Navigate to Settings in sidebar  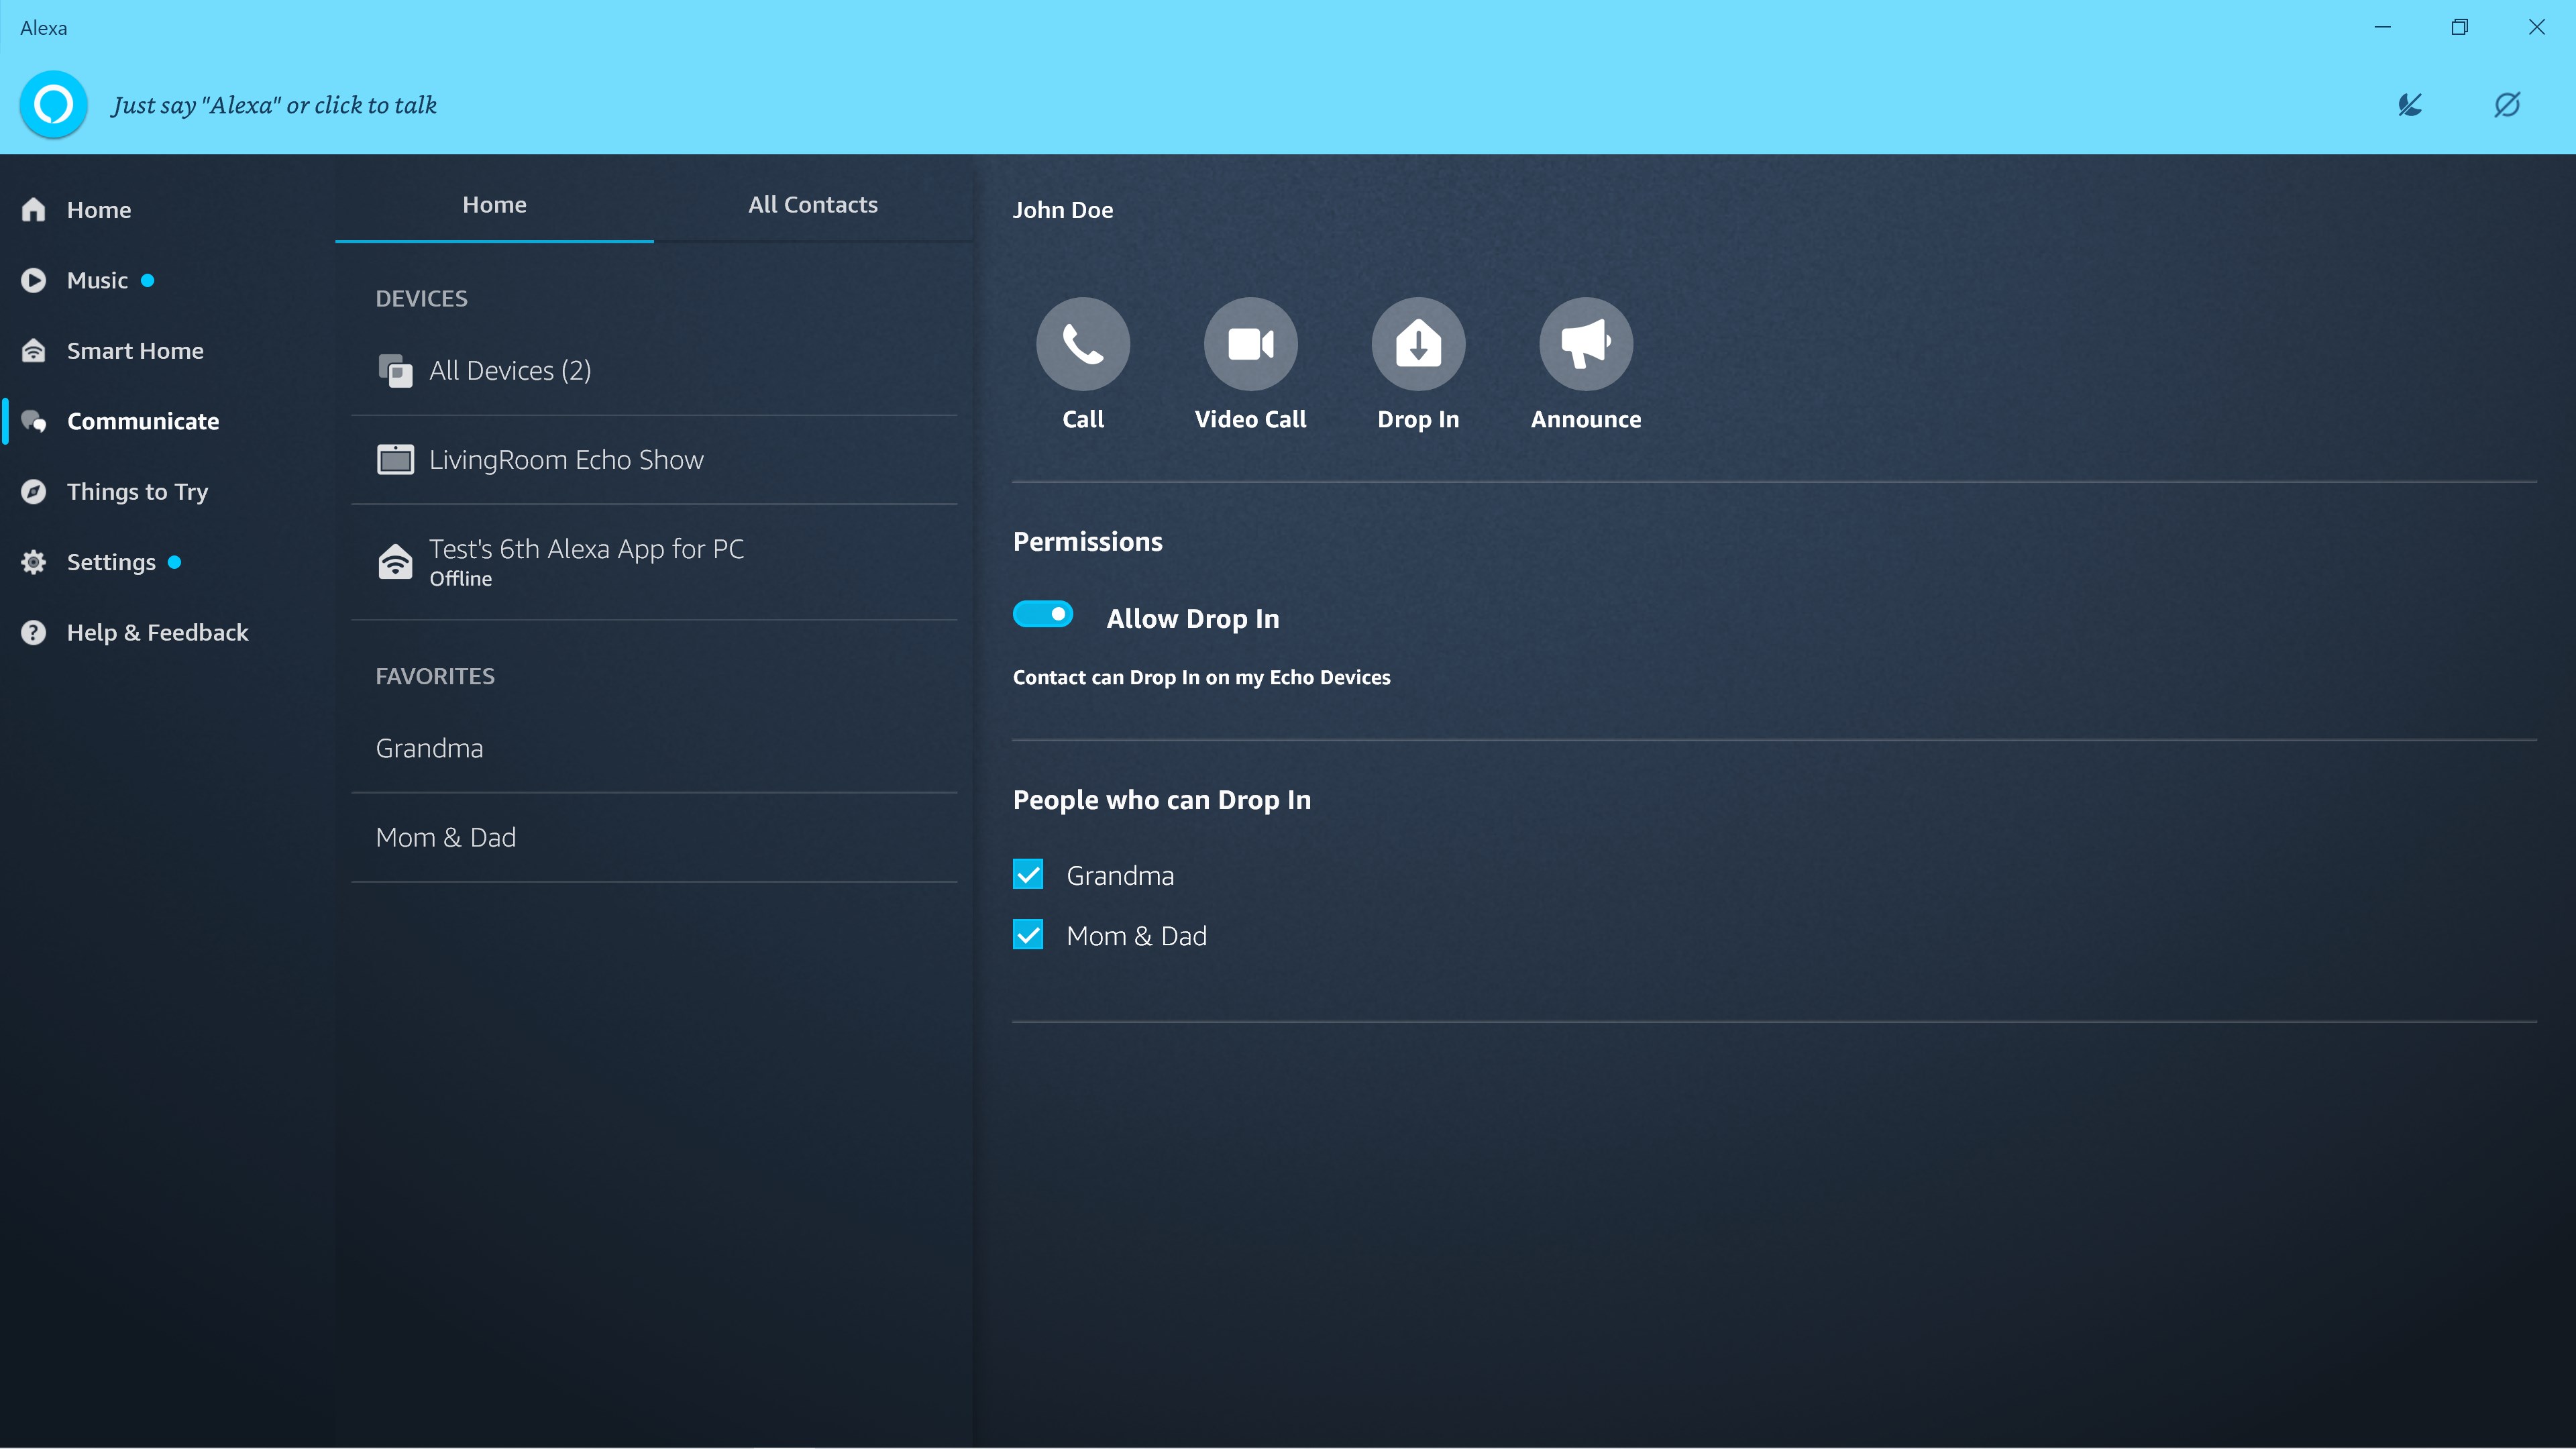pos(110,561)
